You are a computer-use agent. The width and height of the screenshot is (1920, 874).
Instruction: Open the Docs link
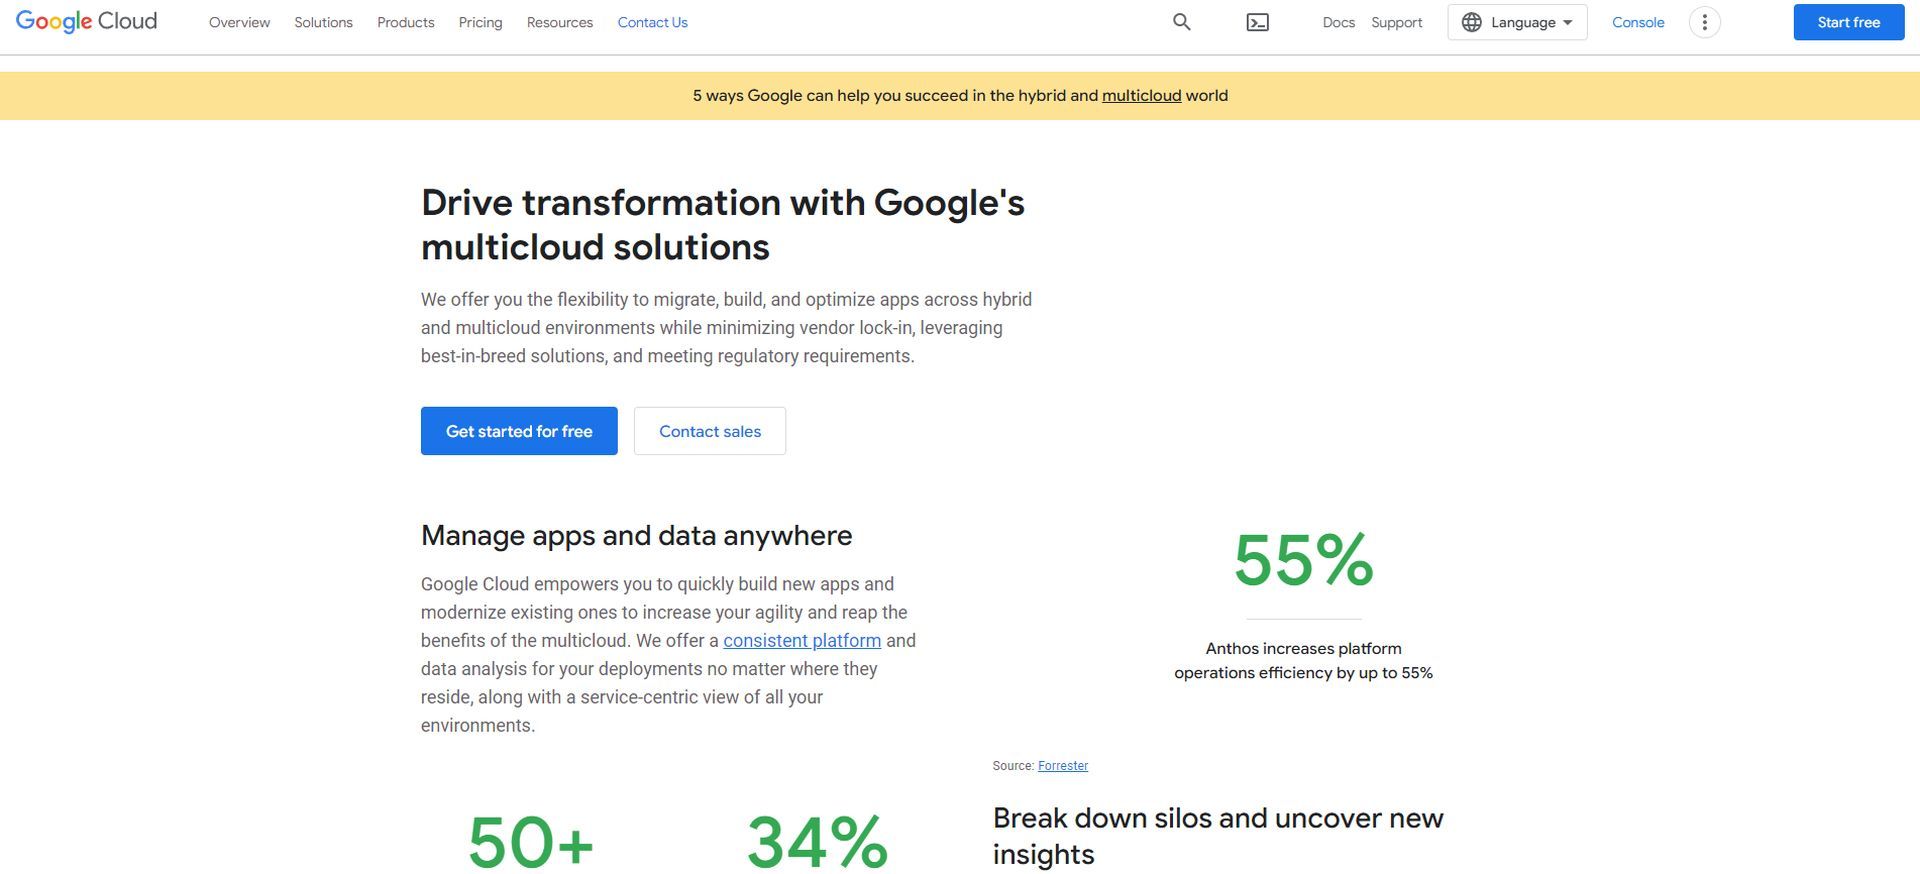tap(1338, 22)
